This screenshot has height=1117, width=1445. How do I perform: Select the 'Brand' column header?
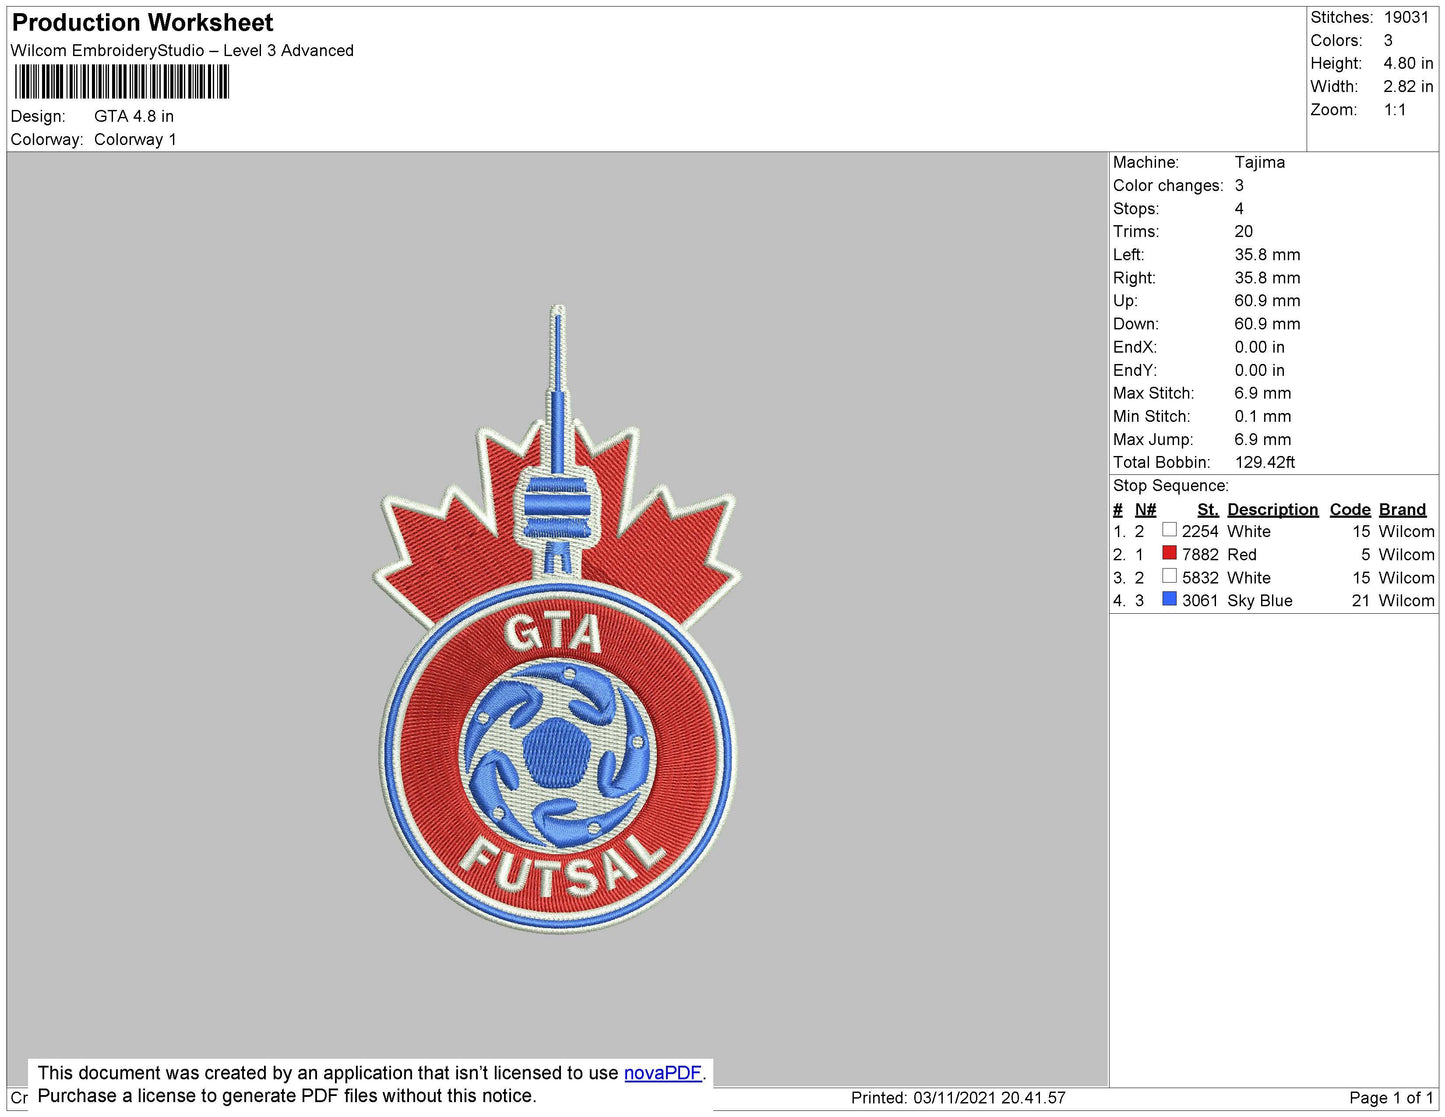click(1403, 510)
